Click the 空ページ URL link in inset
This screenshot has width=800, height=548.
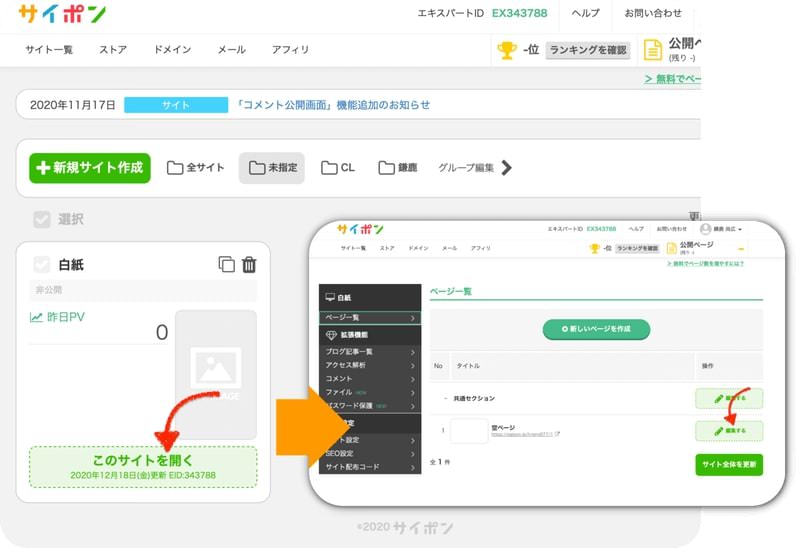tap(522, 434)
